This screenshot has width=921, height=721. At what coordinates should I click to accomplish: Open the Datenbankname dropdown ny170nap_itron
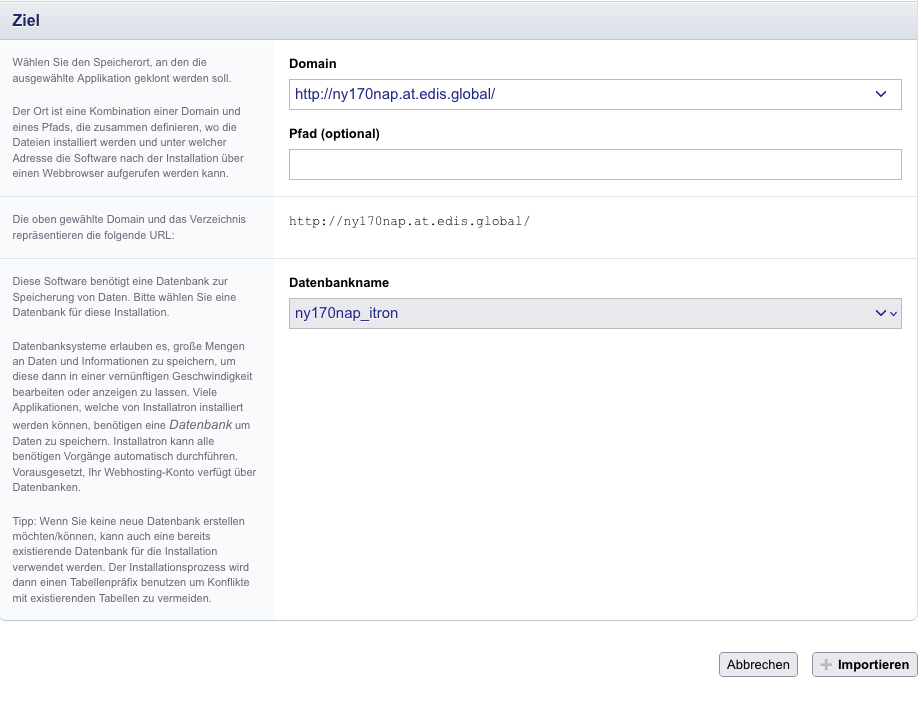(x=595, y=314)
